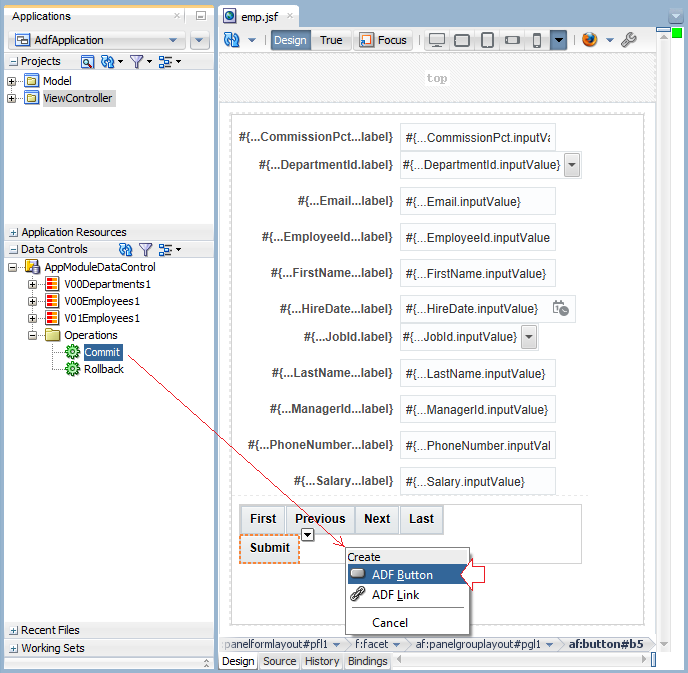Expand the V00Departments1 node

coord(32,284)
